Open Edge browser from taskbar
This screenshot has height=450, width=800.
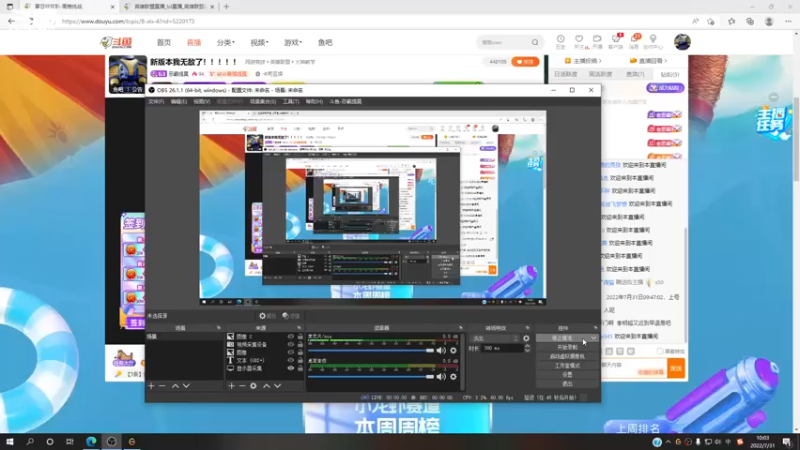(x=91, y=442)
